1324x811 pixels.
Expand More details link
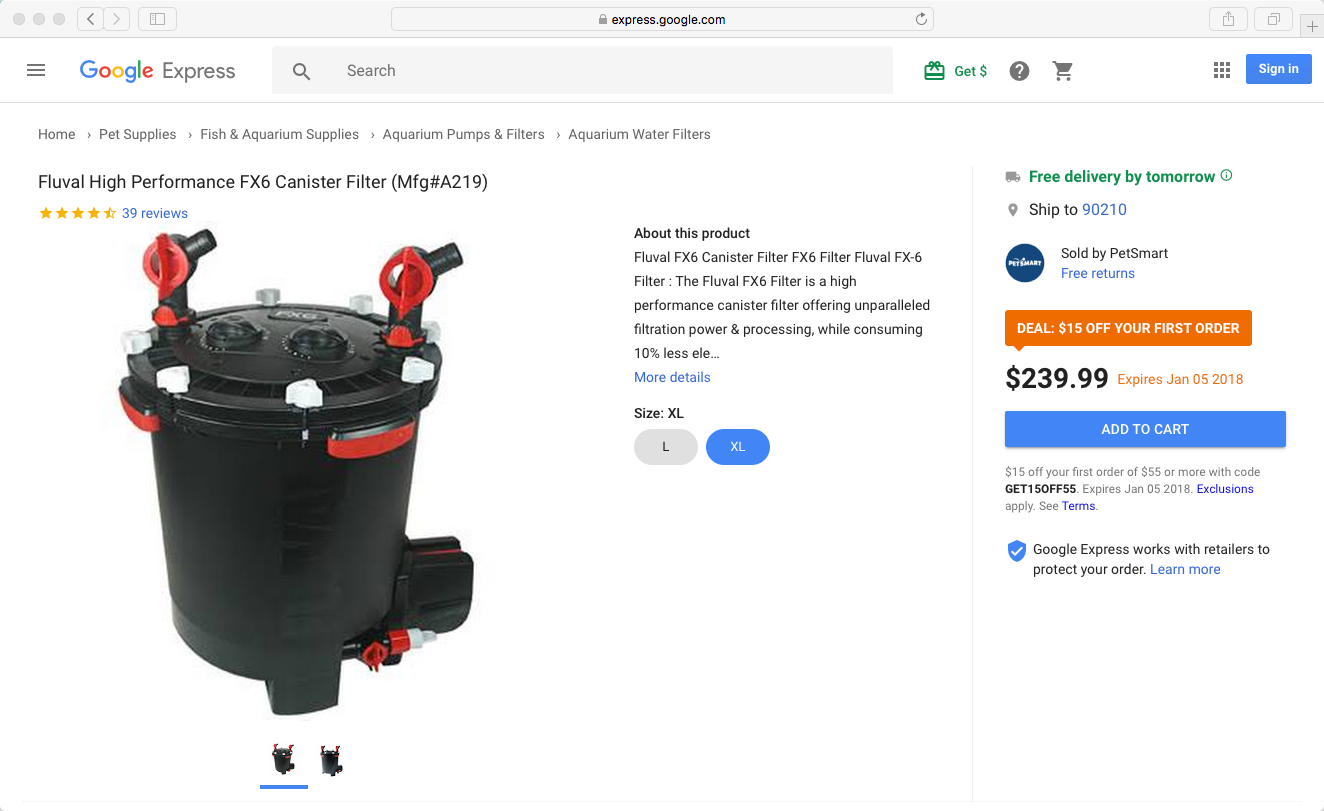(x=672, y=377)
